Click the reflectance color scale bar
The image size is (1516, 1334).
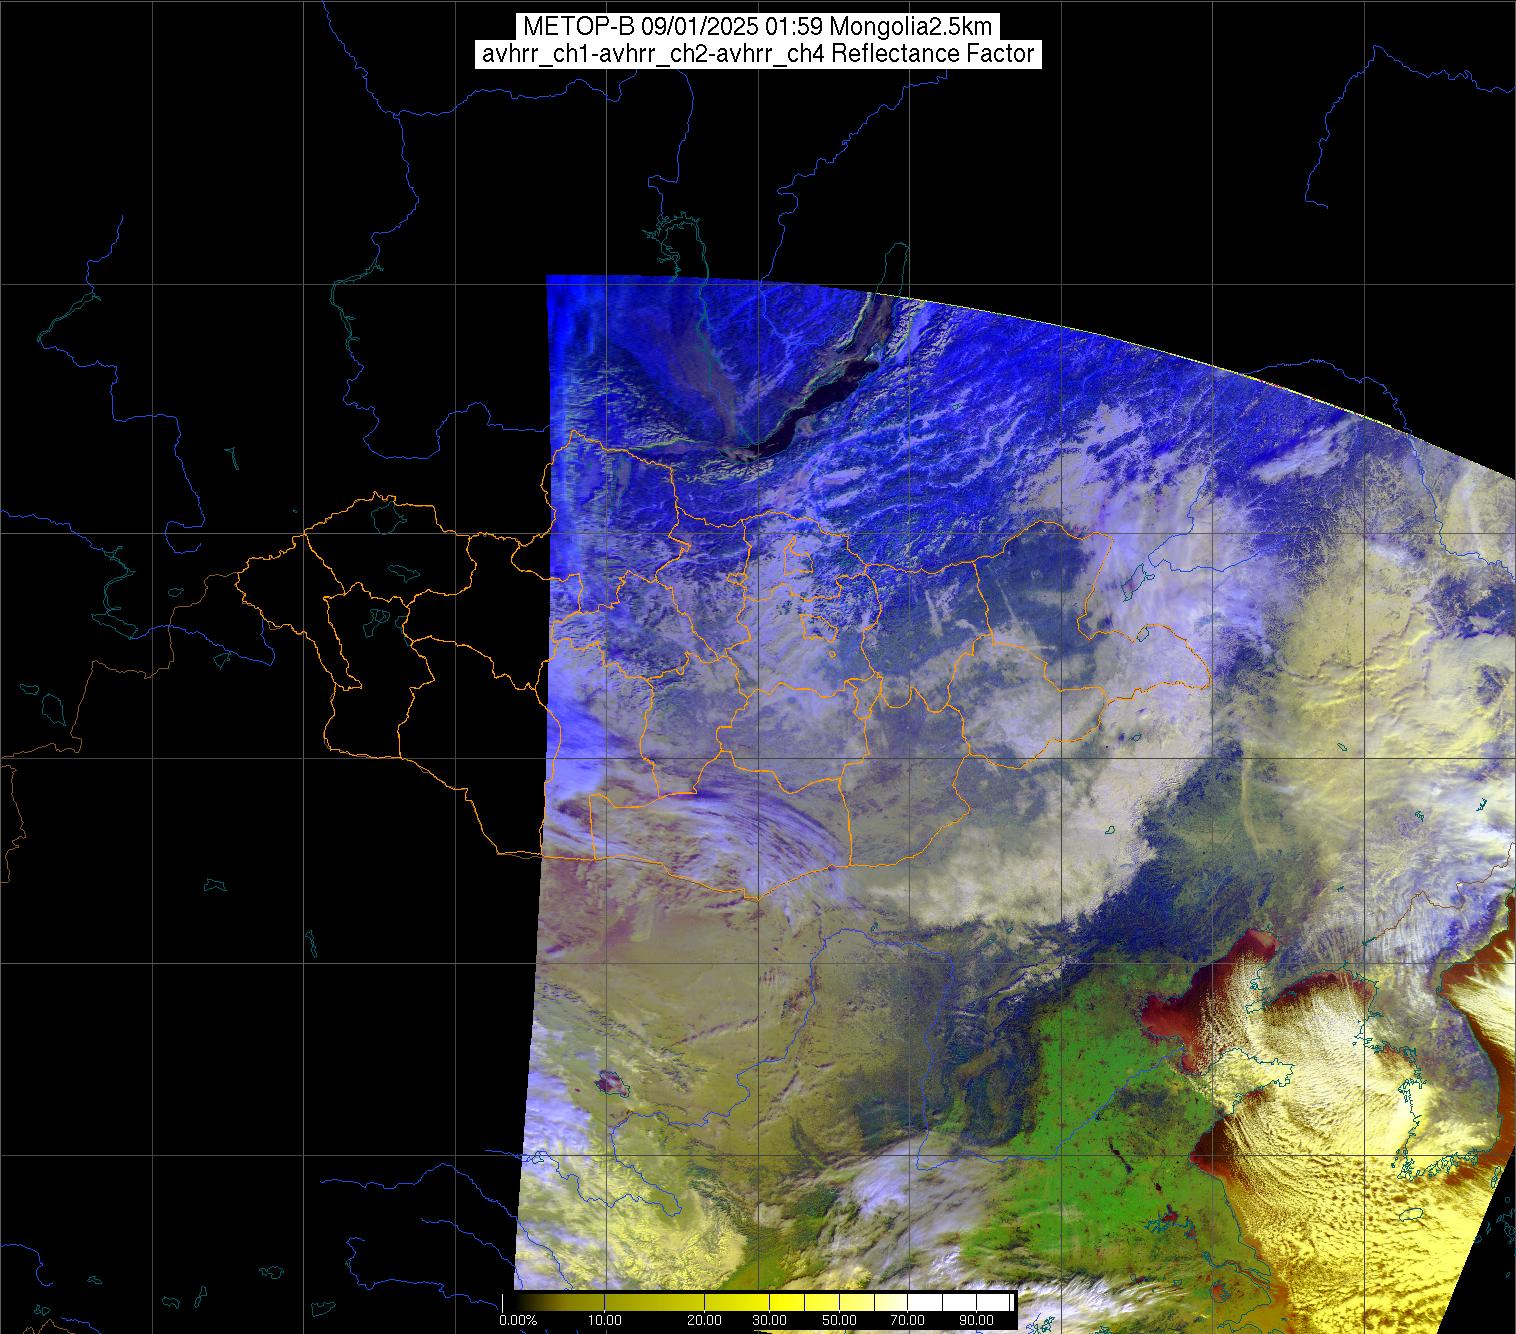(x=759, y=1302)
